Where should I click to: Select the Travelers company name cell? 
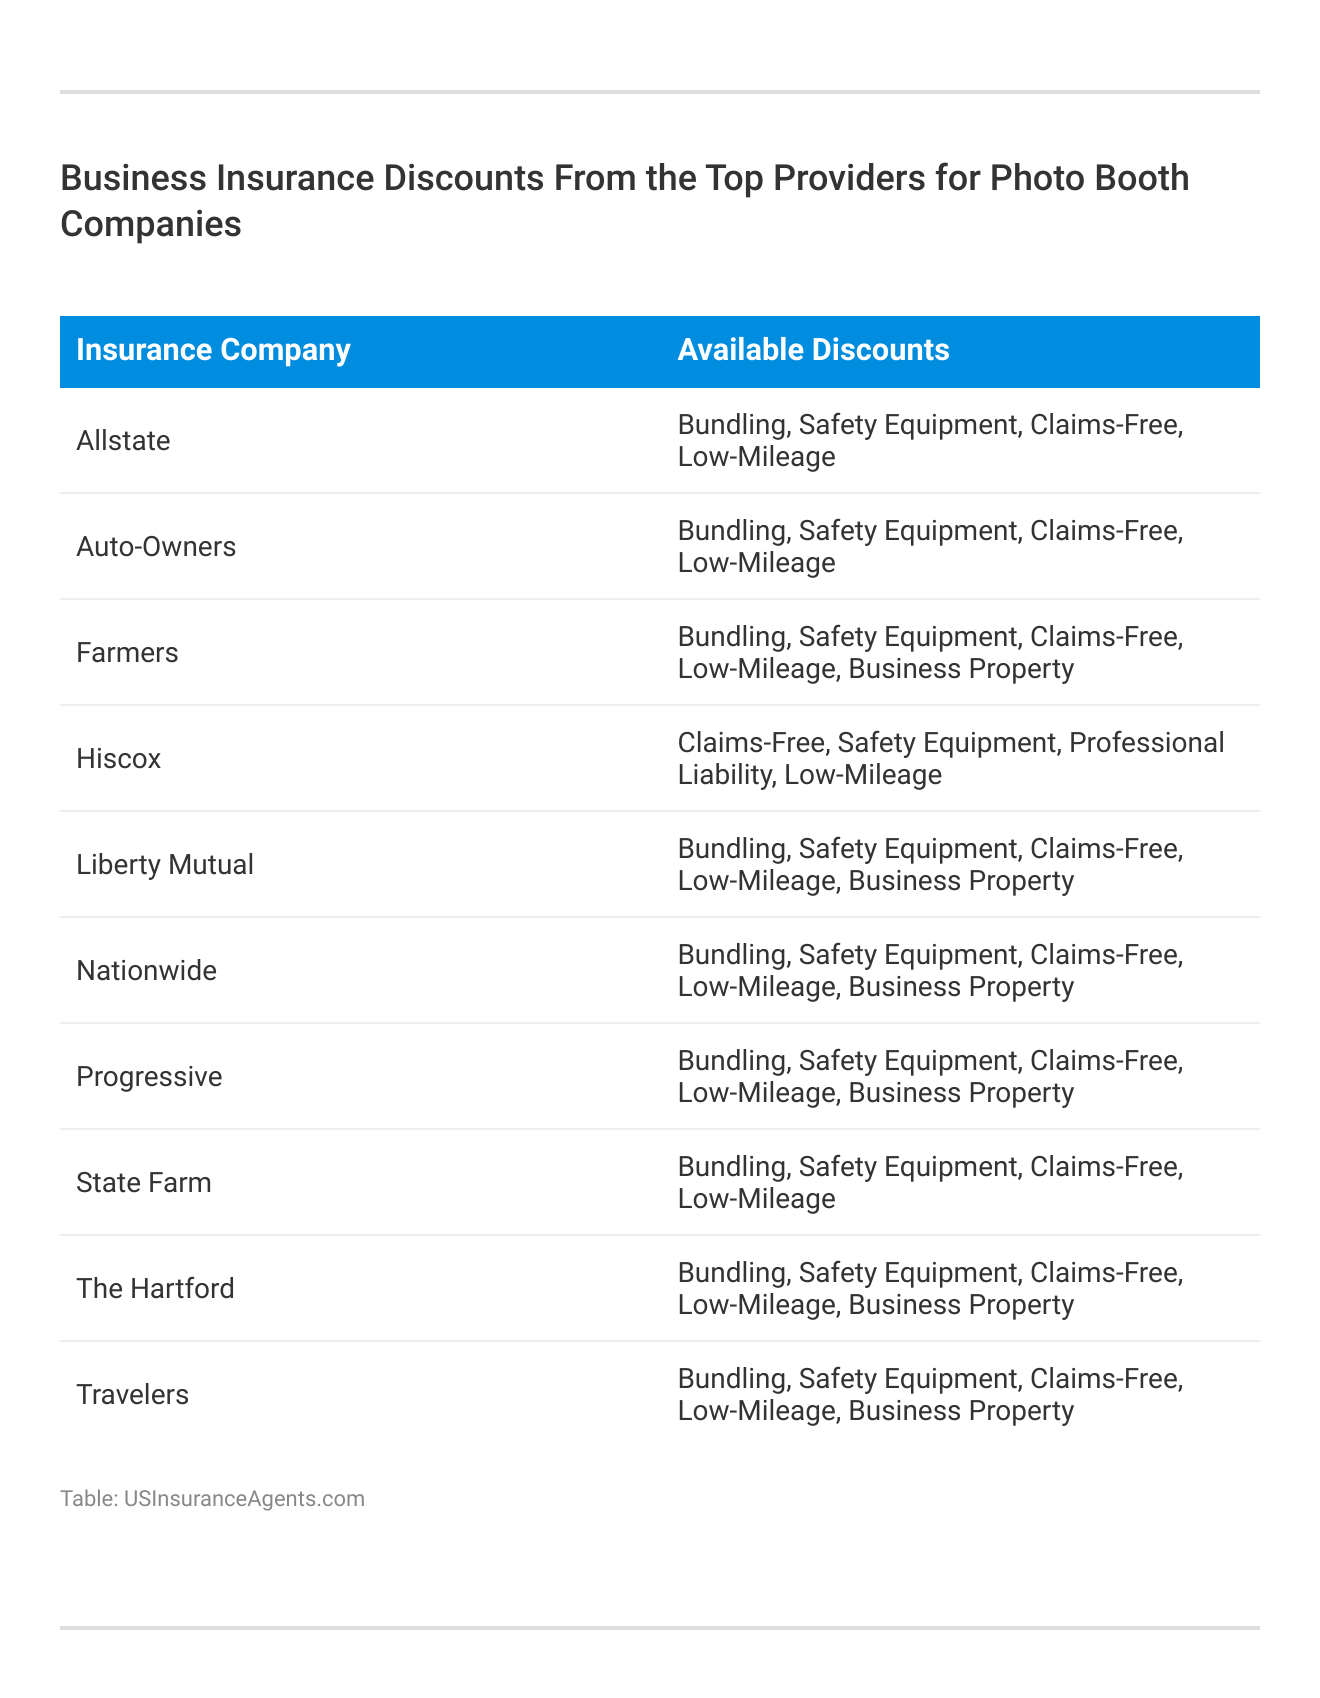click(132, 1395)
